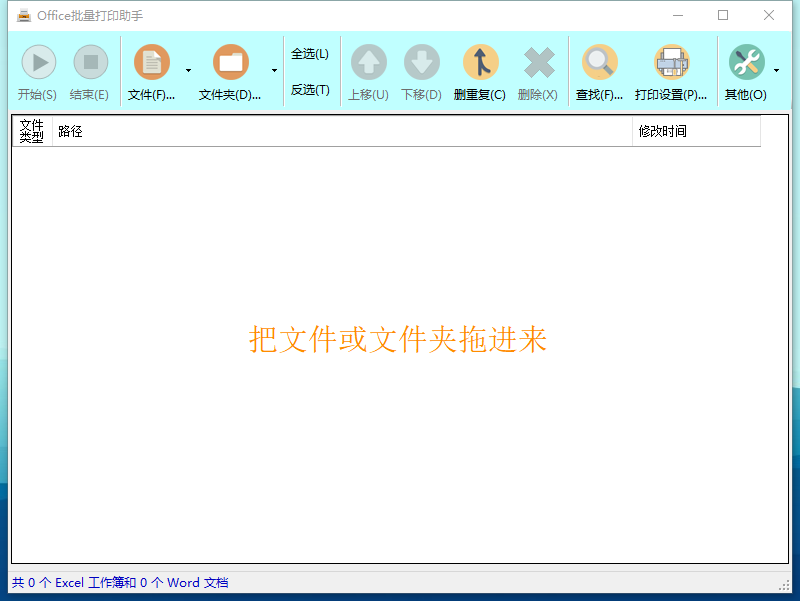
Task: Expand the dropdown arrow next to 文件夹(D)
Action: (274, 70)
